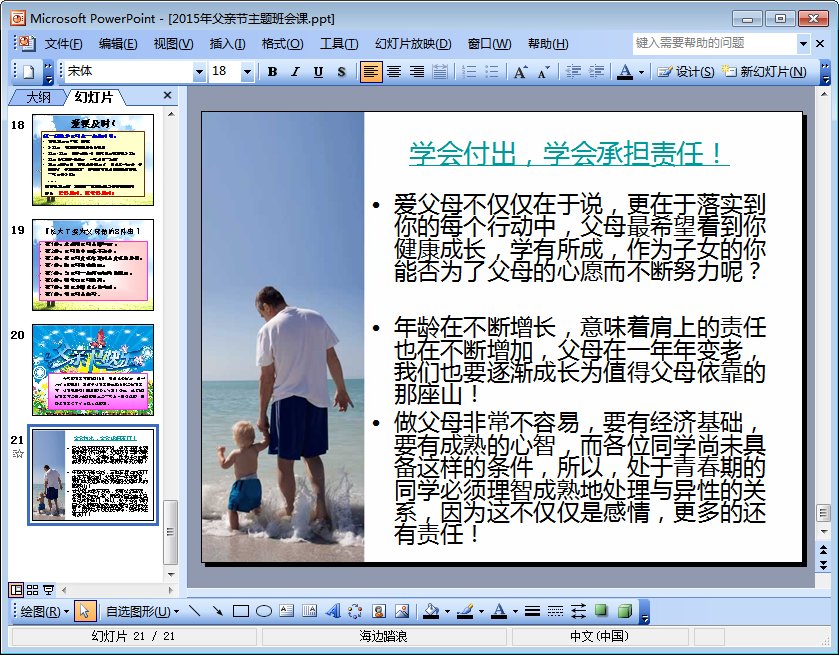Open the 自选图形(U) AutoShapes menu
The height and width of the screenshot is (655, 839).
[142, 611]
